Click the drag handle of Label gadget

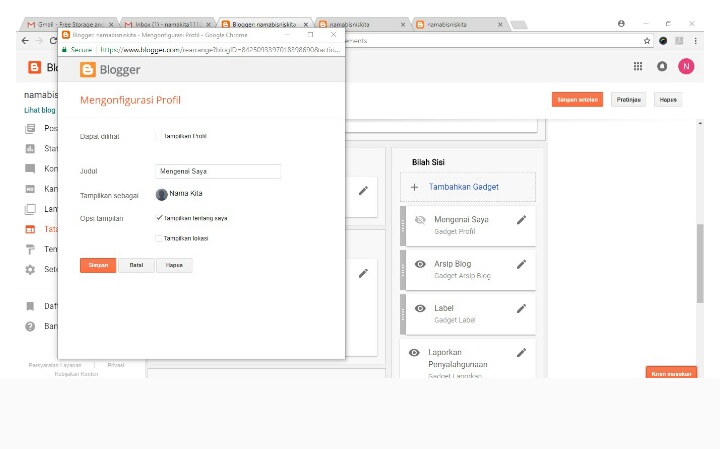[403, 314]
